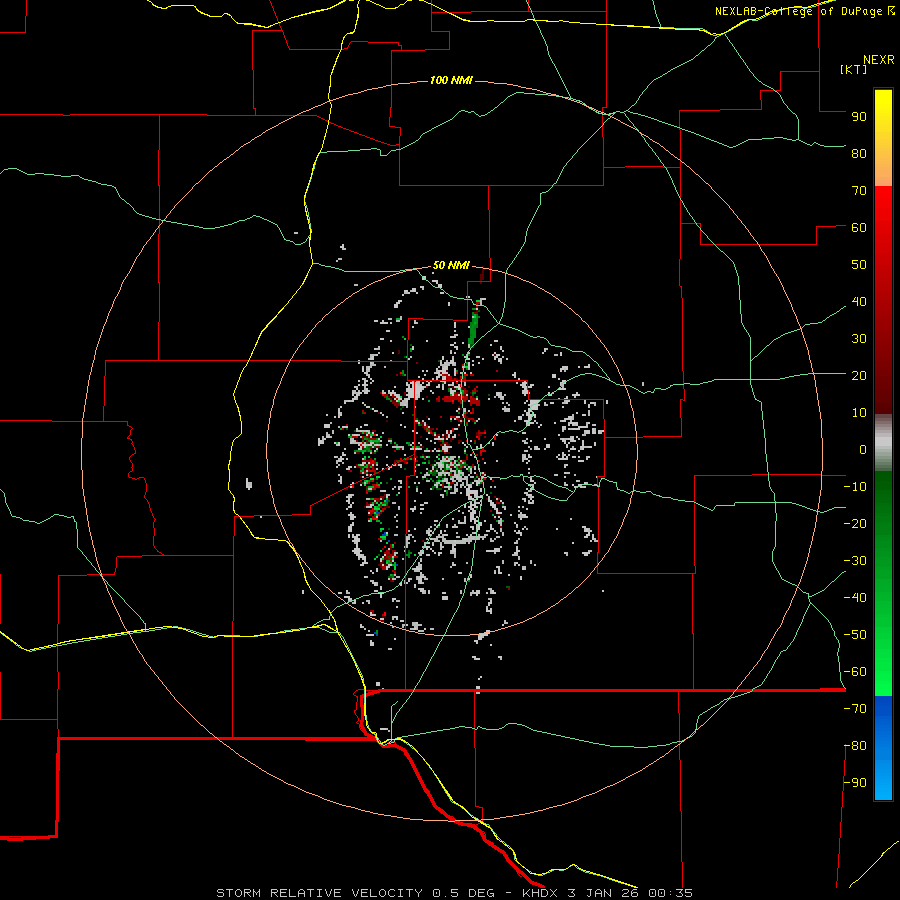Viewport: 900px width, 900px height.
Task: Click the "100 NMI" range ring label
Action: (451, 80)
